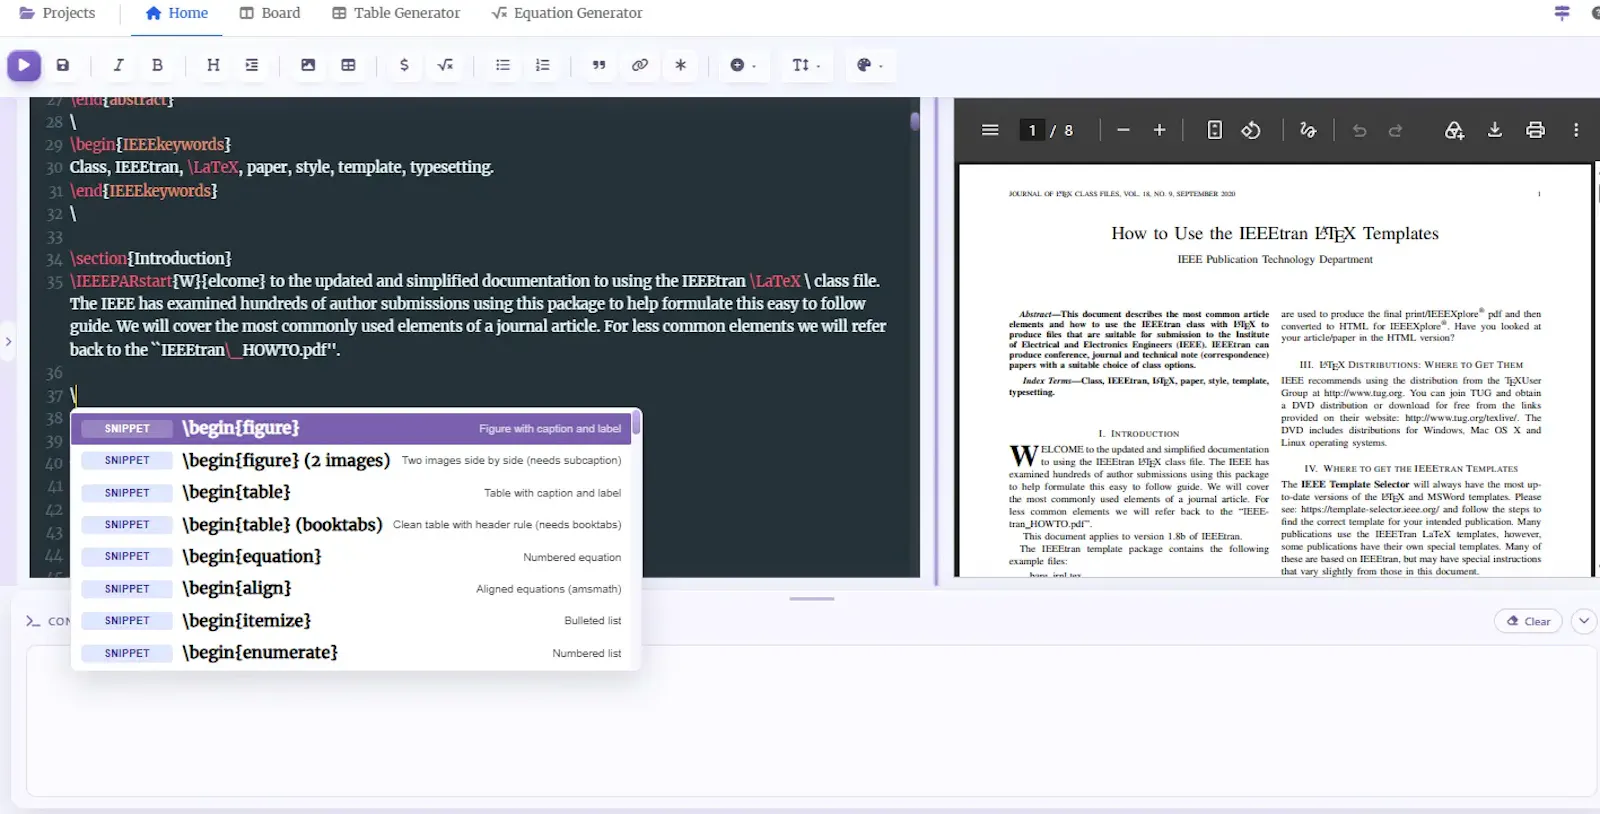Insert a square root equation

(x=445, y=65)
